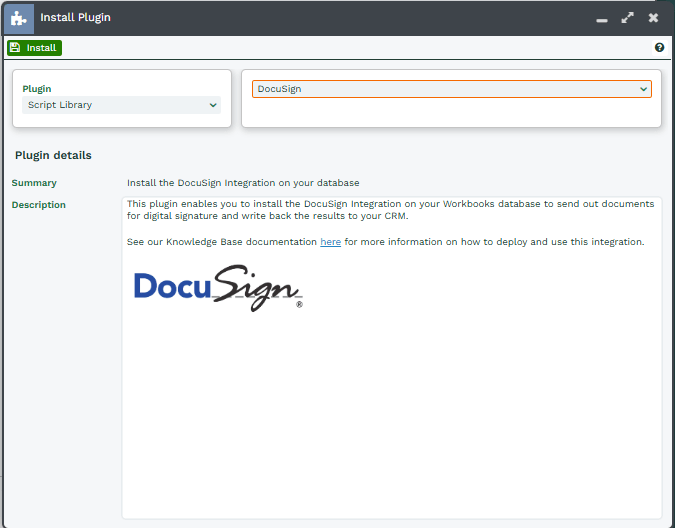Minimize the Install Plugin window
This screenshot has width=675, height=528.
pyautogui.click(x=602, y=20)
